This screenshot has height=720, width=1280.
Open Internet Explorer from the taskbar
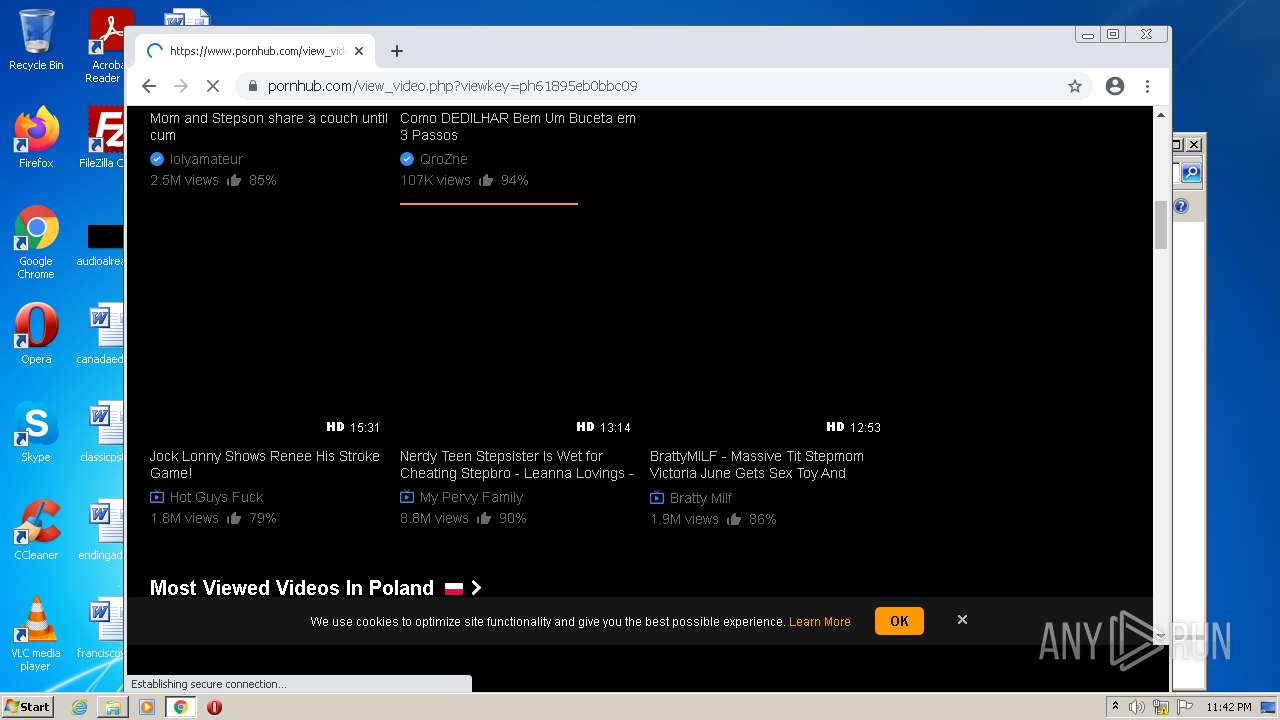tap(79, 707)
